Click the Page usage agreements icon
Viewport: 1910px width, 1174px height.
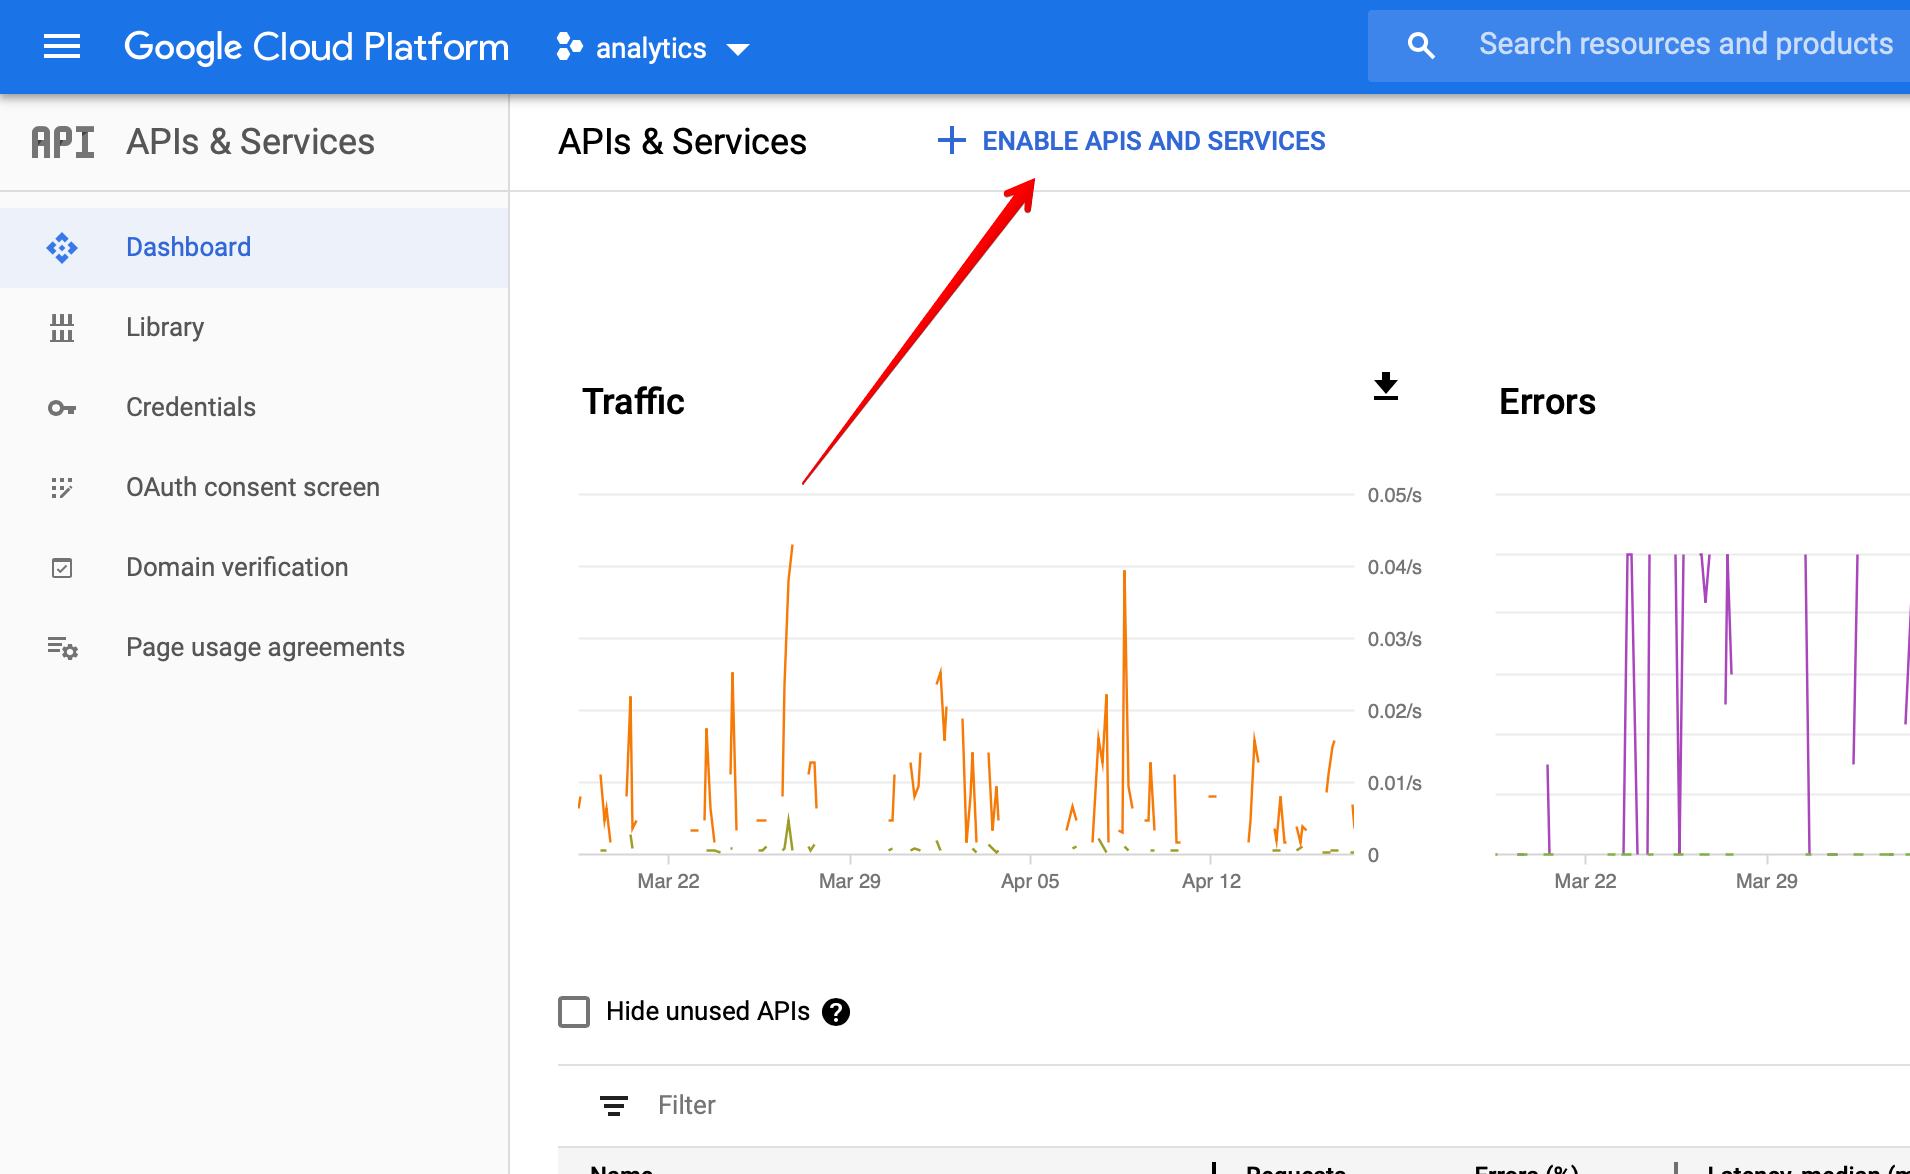point(62,648)
